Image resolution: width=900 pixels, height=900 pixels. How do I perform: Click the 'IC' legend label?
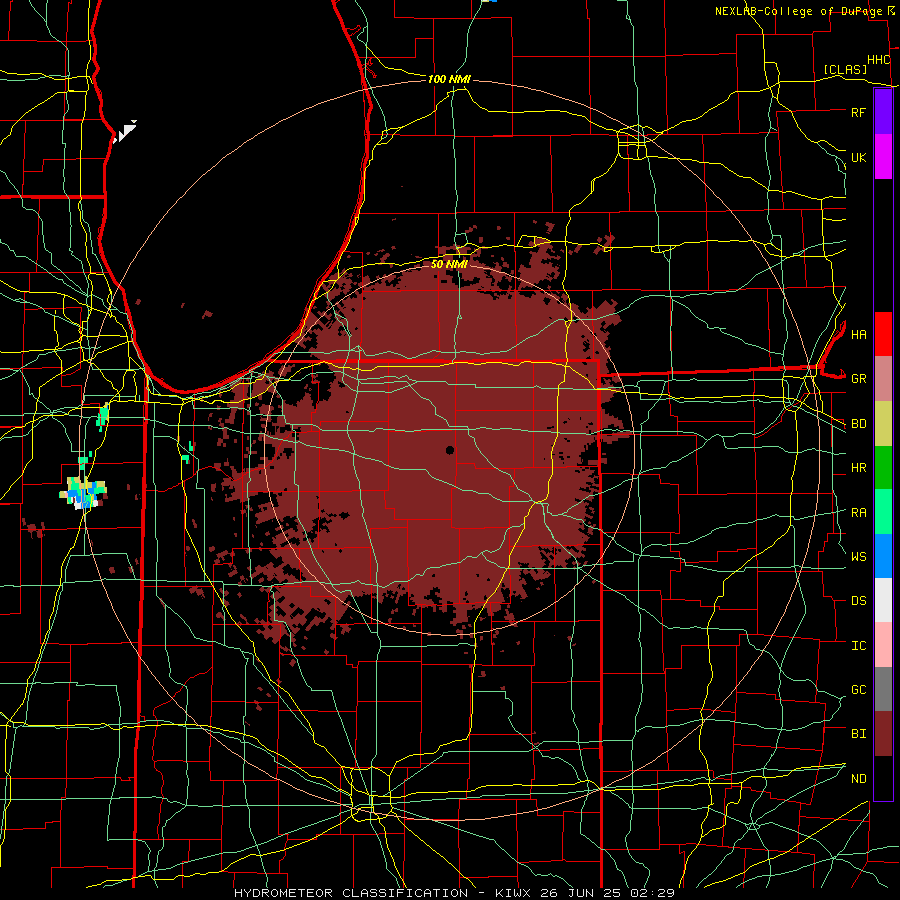(x=858, y=646)
